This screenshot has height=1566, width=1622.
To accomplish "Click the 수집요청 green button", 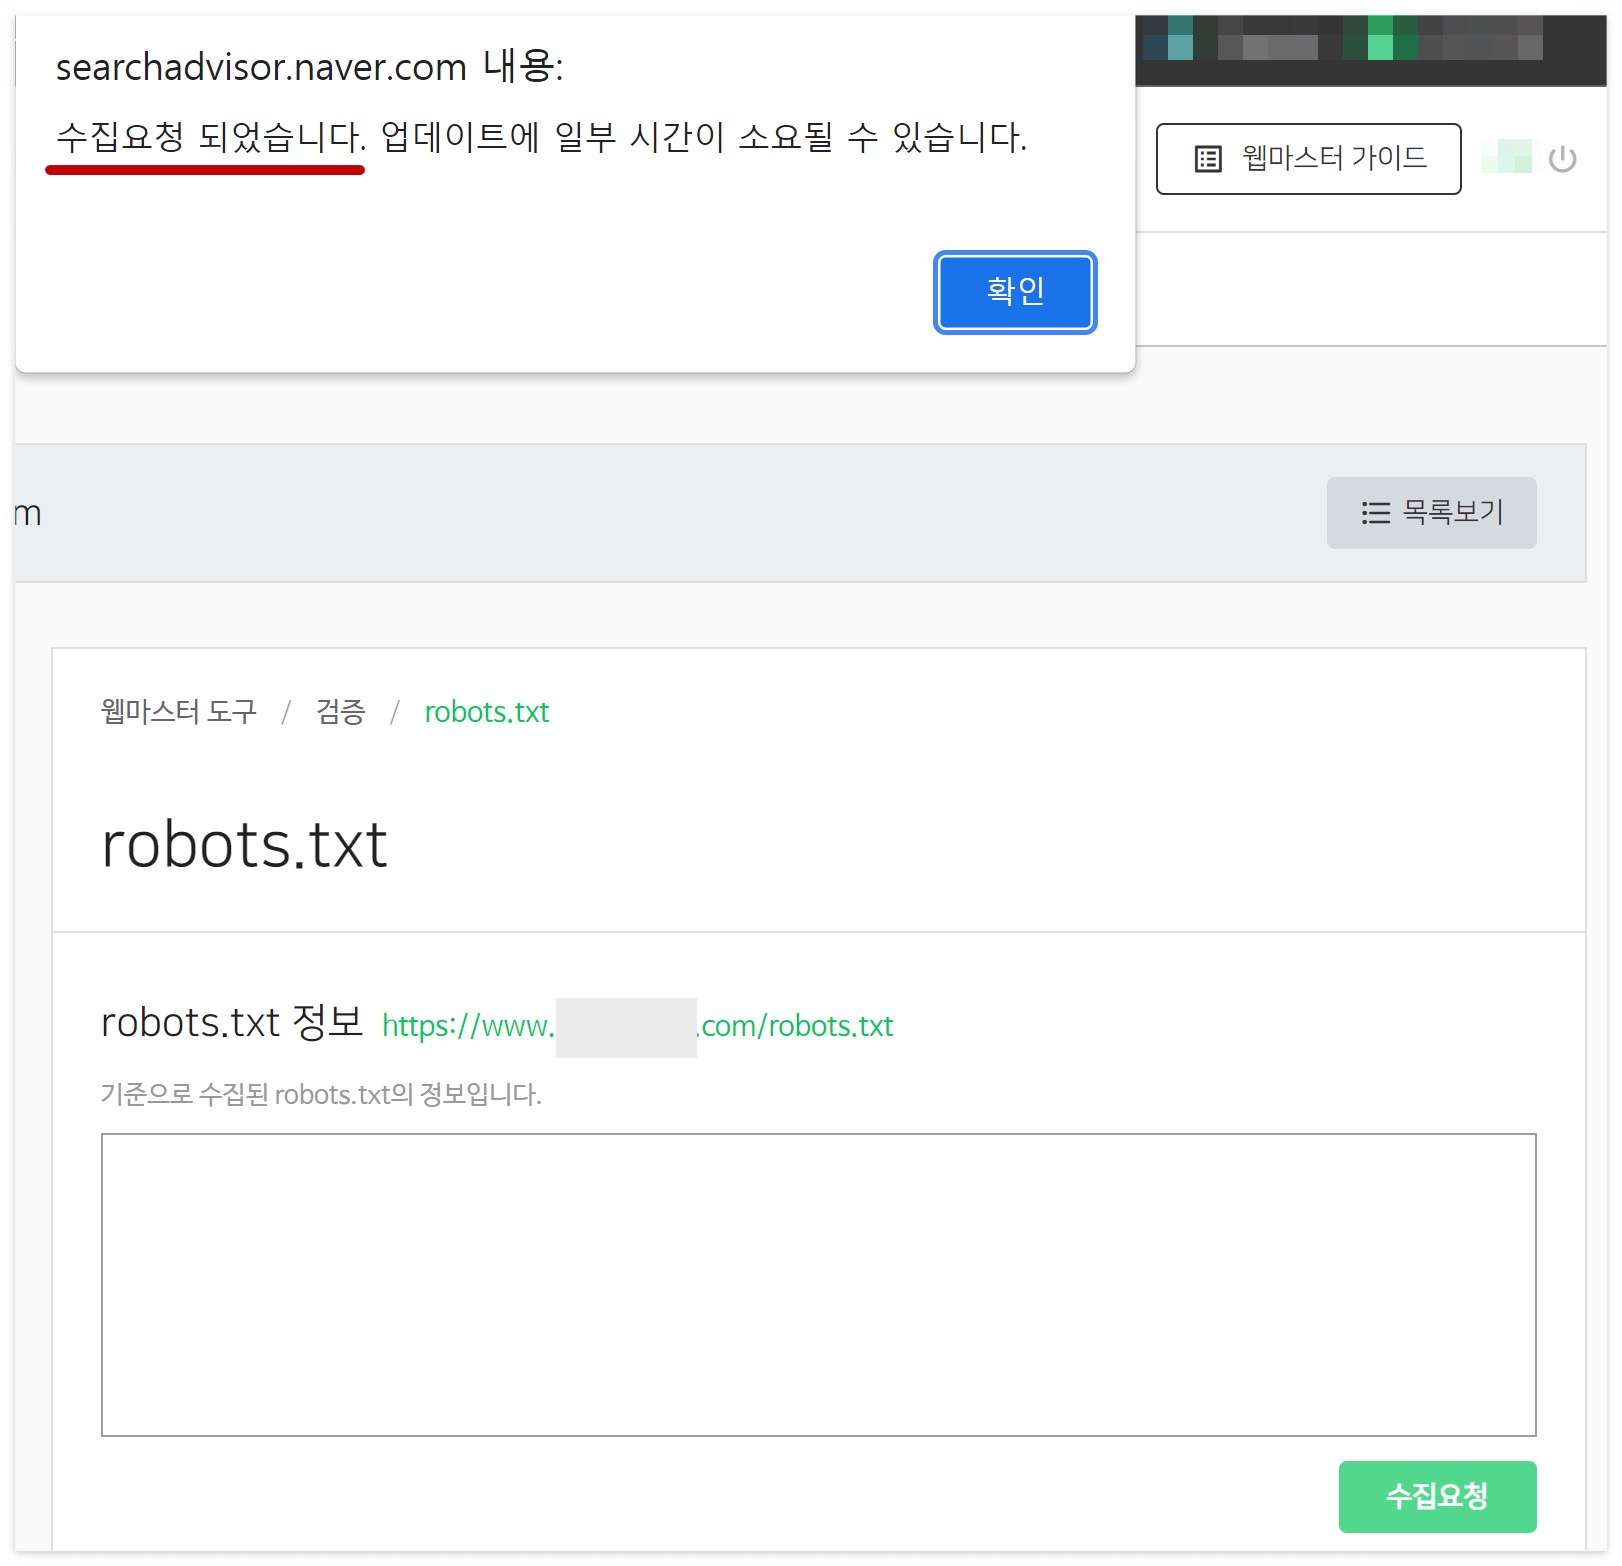I will tap(1437, 1496).
